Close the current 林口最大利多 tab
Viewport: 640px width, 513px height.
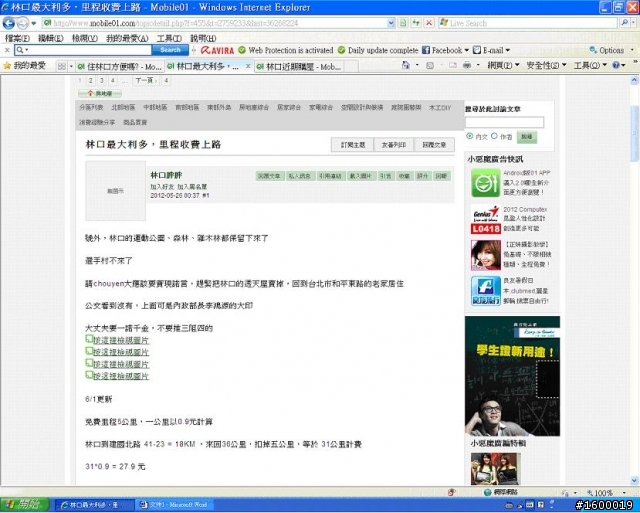pos(248,66)
